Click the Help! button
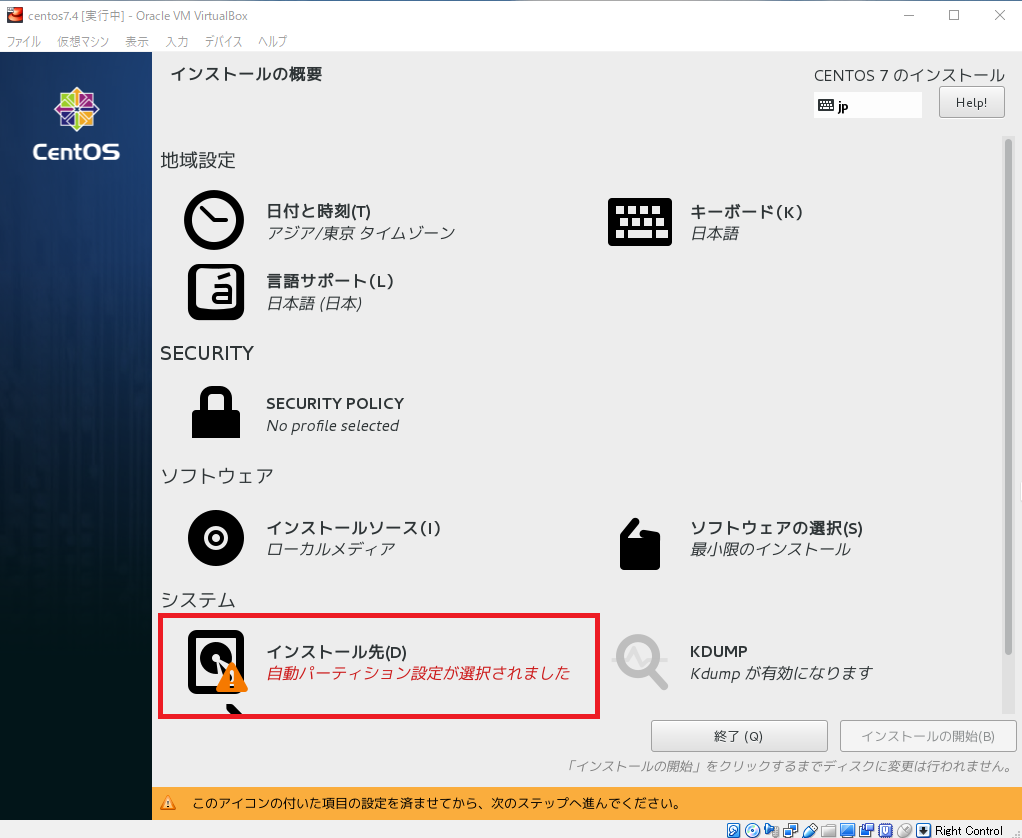 [x=971, y=103]
